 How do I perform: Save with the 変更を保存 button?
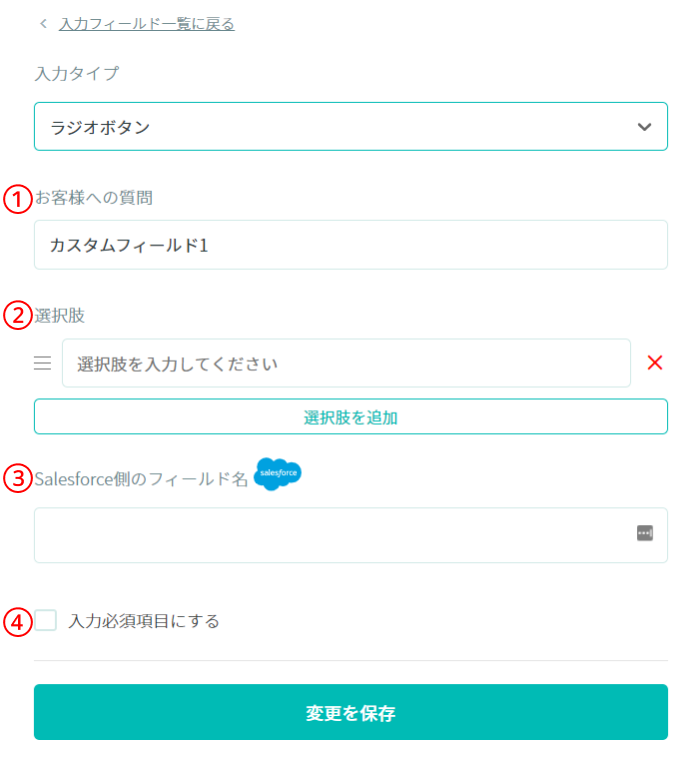351,712
